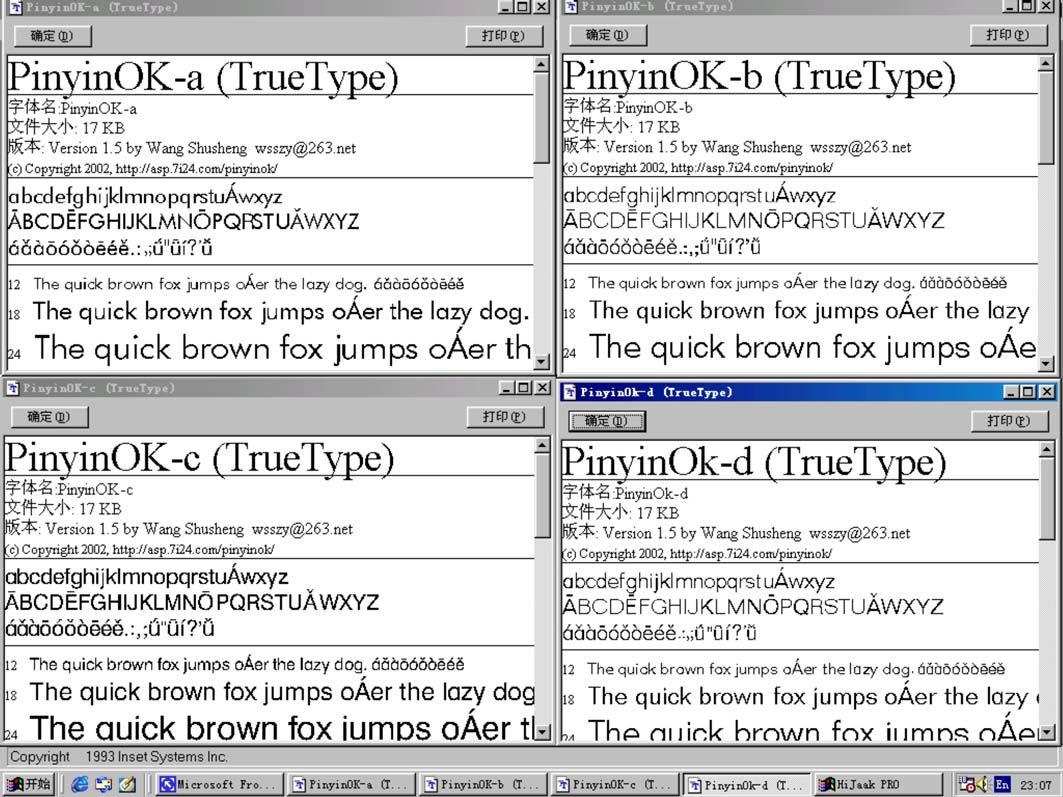Click the 23:07 system clock

[x=1036, y=785]
